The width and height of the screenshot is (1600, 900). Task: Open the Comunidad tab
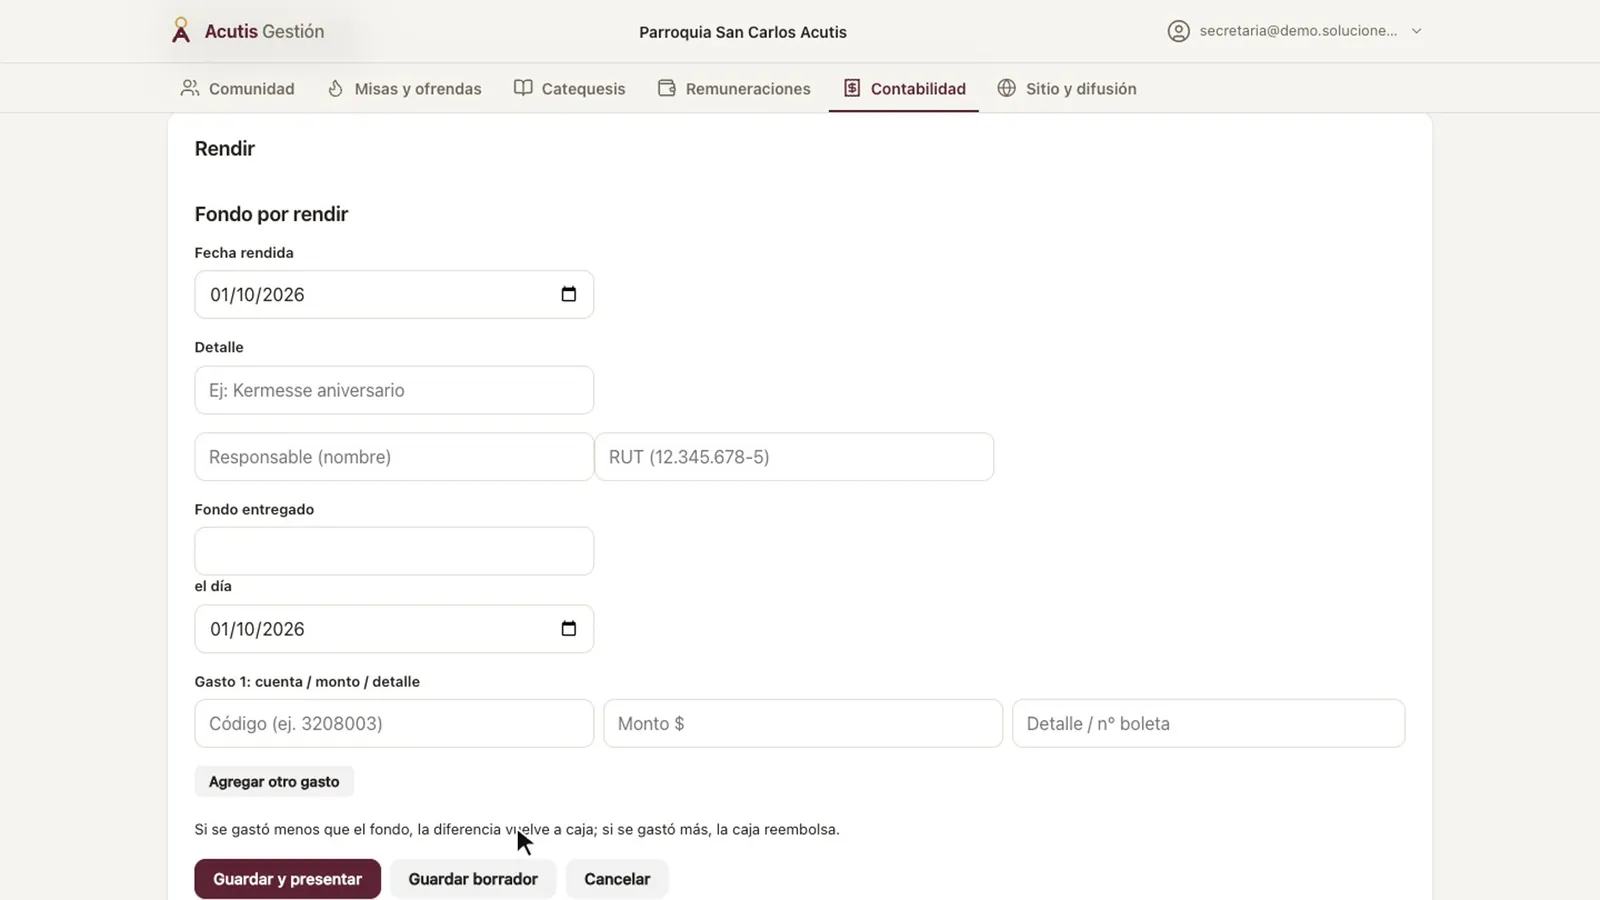pos(237,88)
